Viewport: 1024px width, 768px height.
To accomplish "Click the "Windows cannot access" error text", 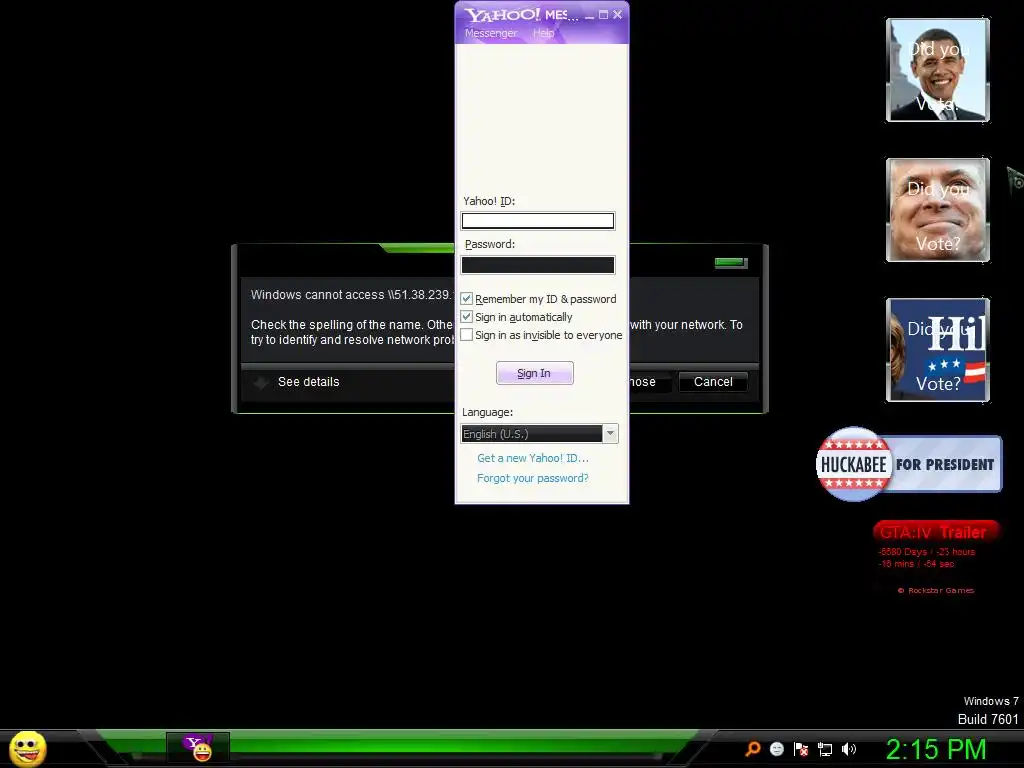I will click(x=351, y=295).
